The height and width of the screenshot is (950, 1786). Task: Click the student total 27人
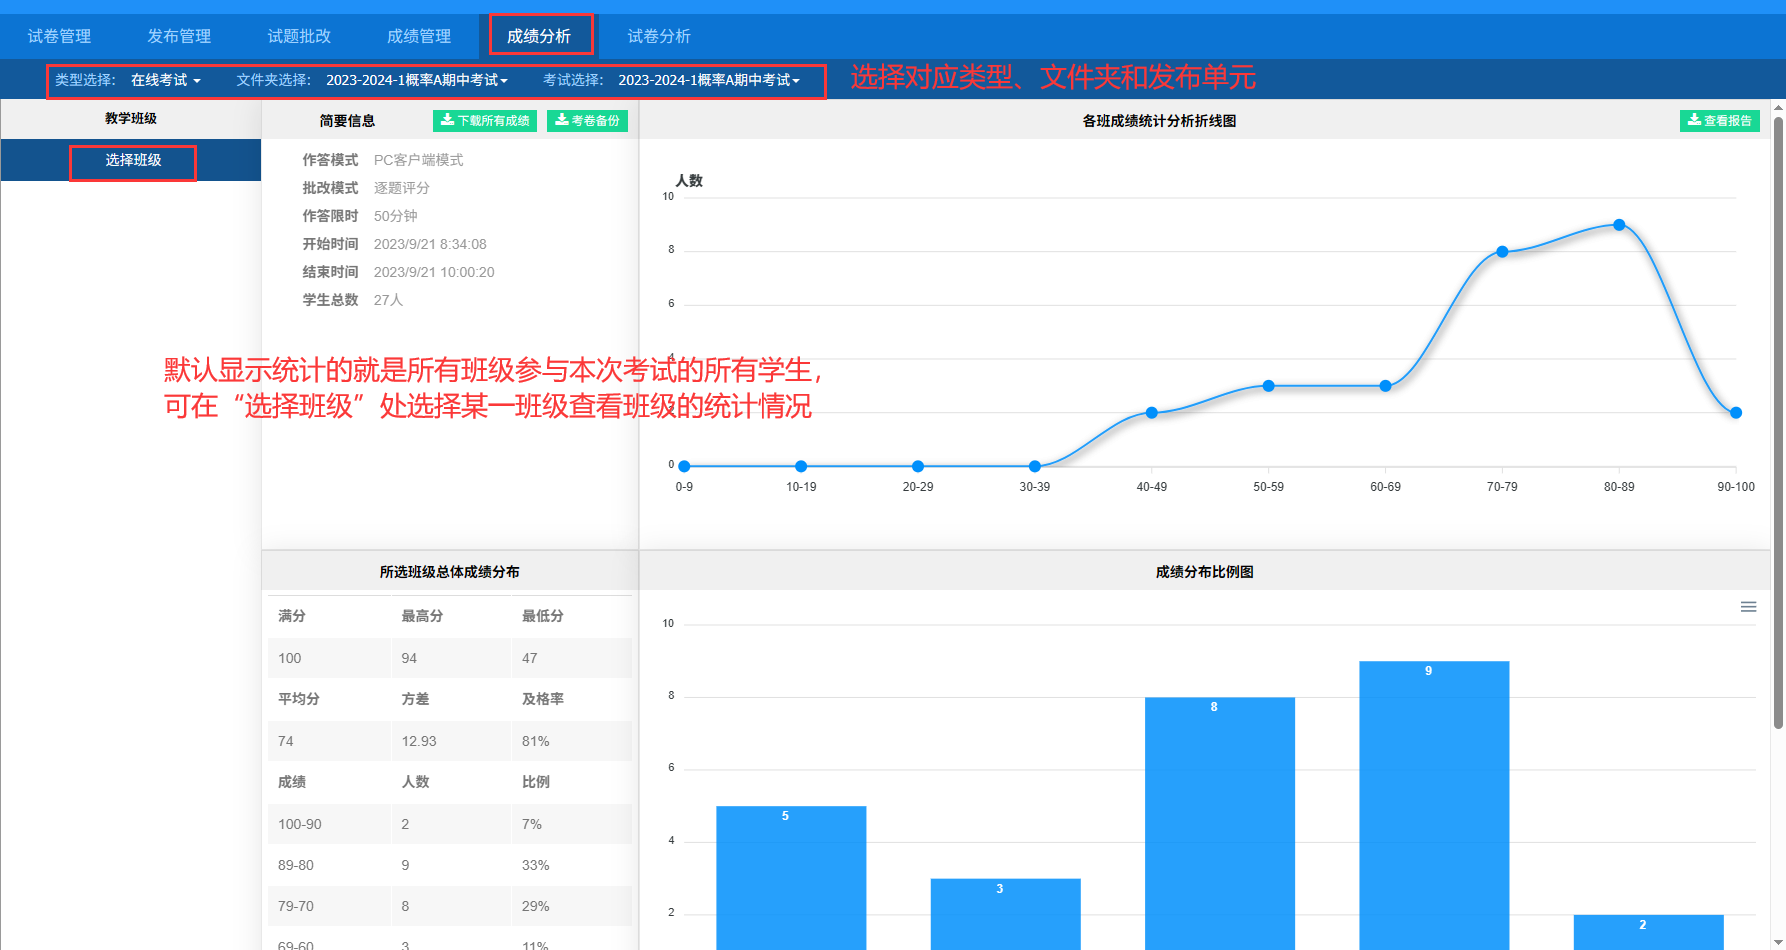[388, 300]
